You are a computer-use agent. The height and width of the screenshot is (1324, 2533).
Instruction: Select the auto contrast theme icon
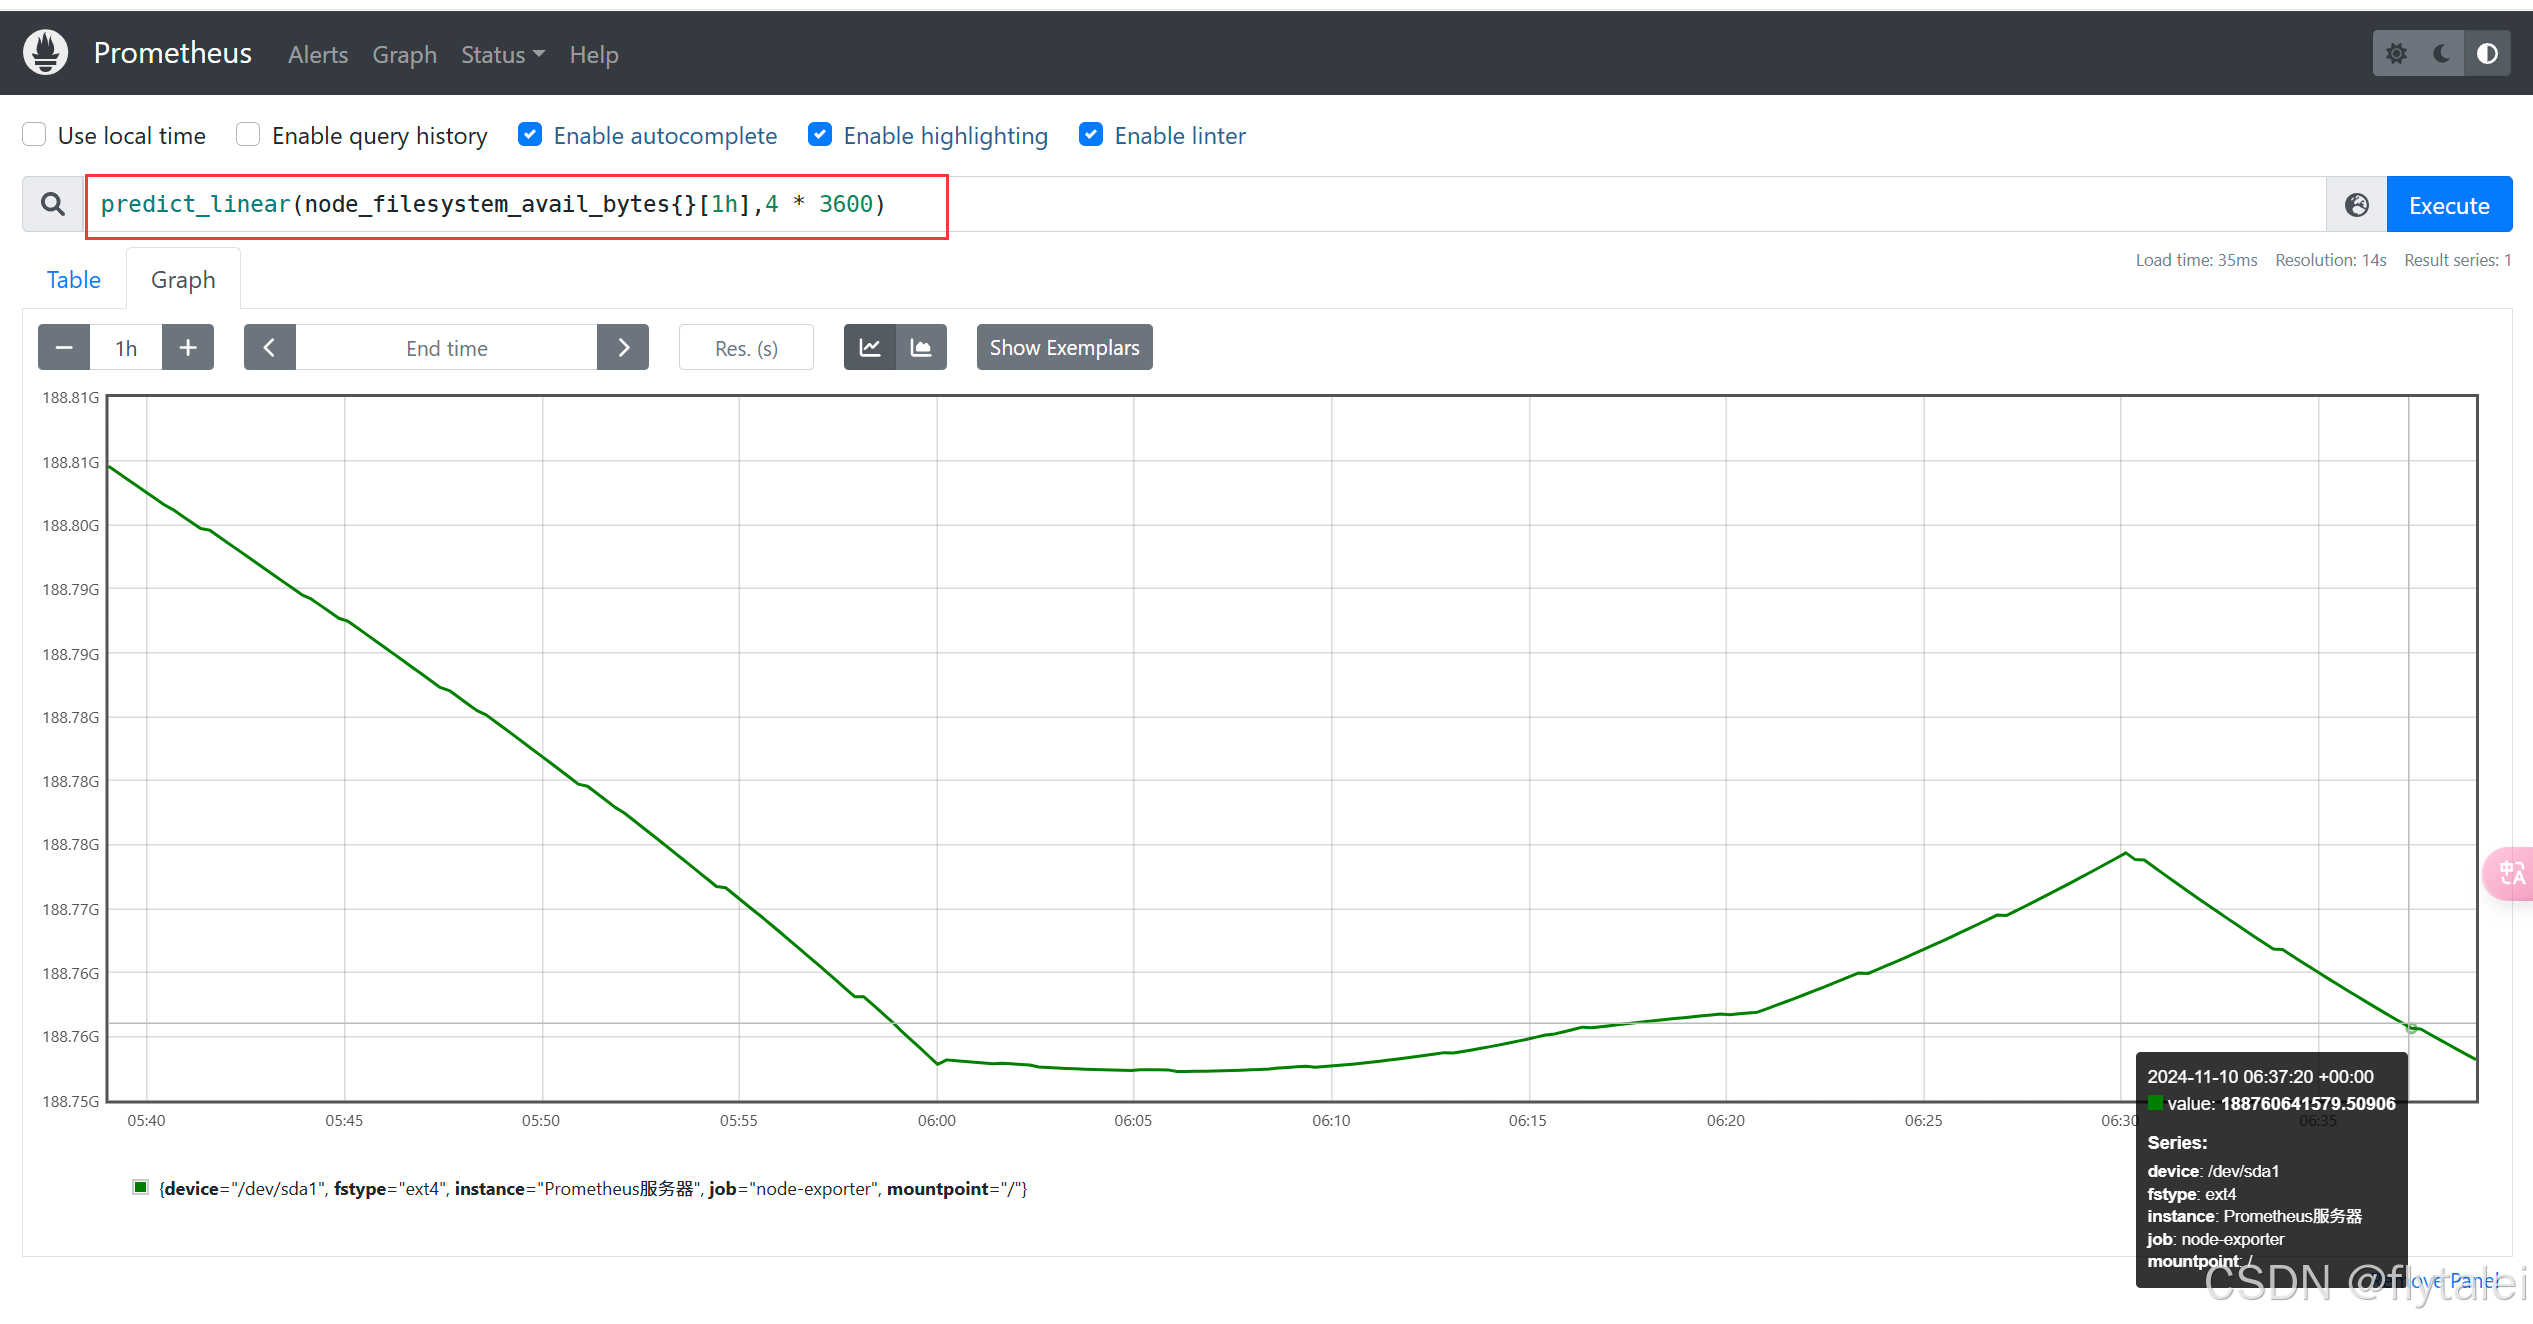click(2487, 54)
